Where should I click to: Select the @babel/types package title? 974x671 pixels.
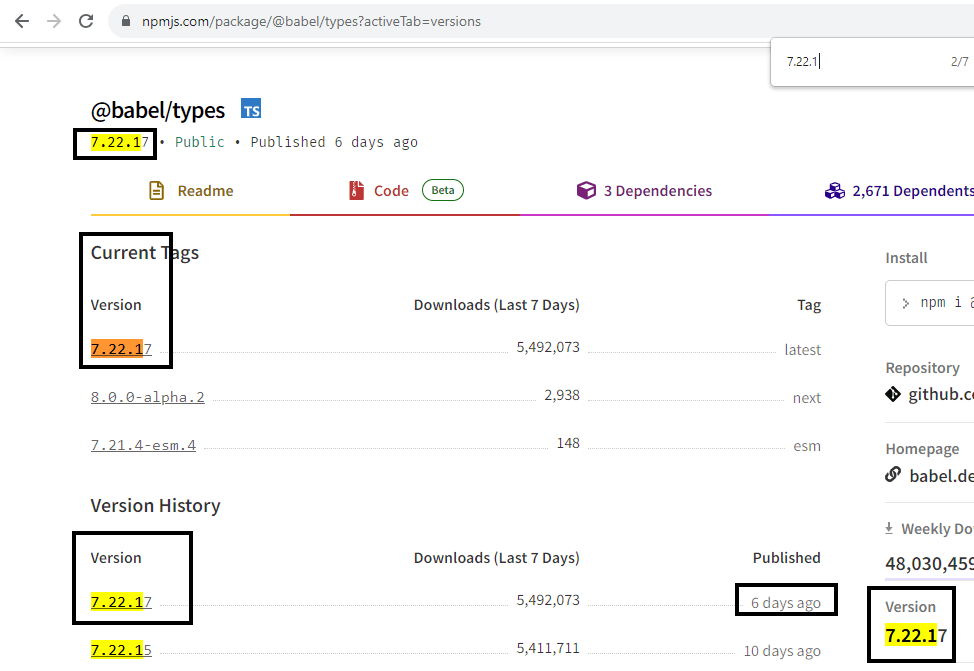[x=158, y=111]
